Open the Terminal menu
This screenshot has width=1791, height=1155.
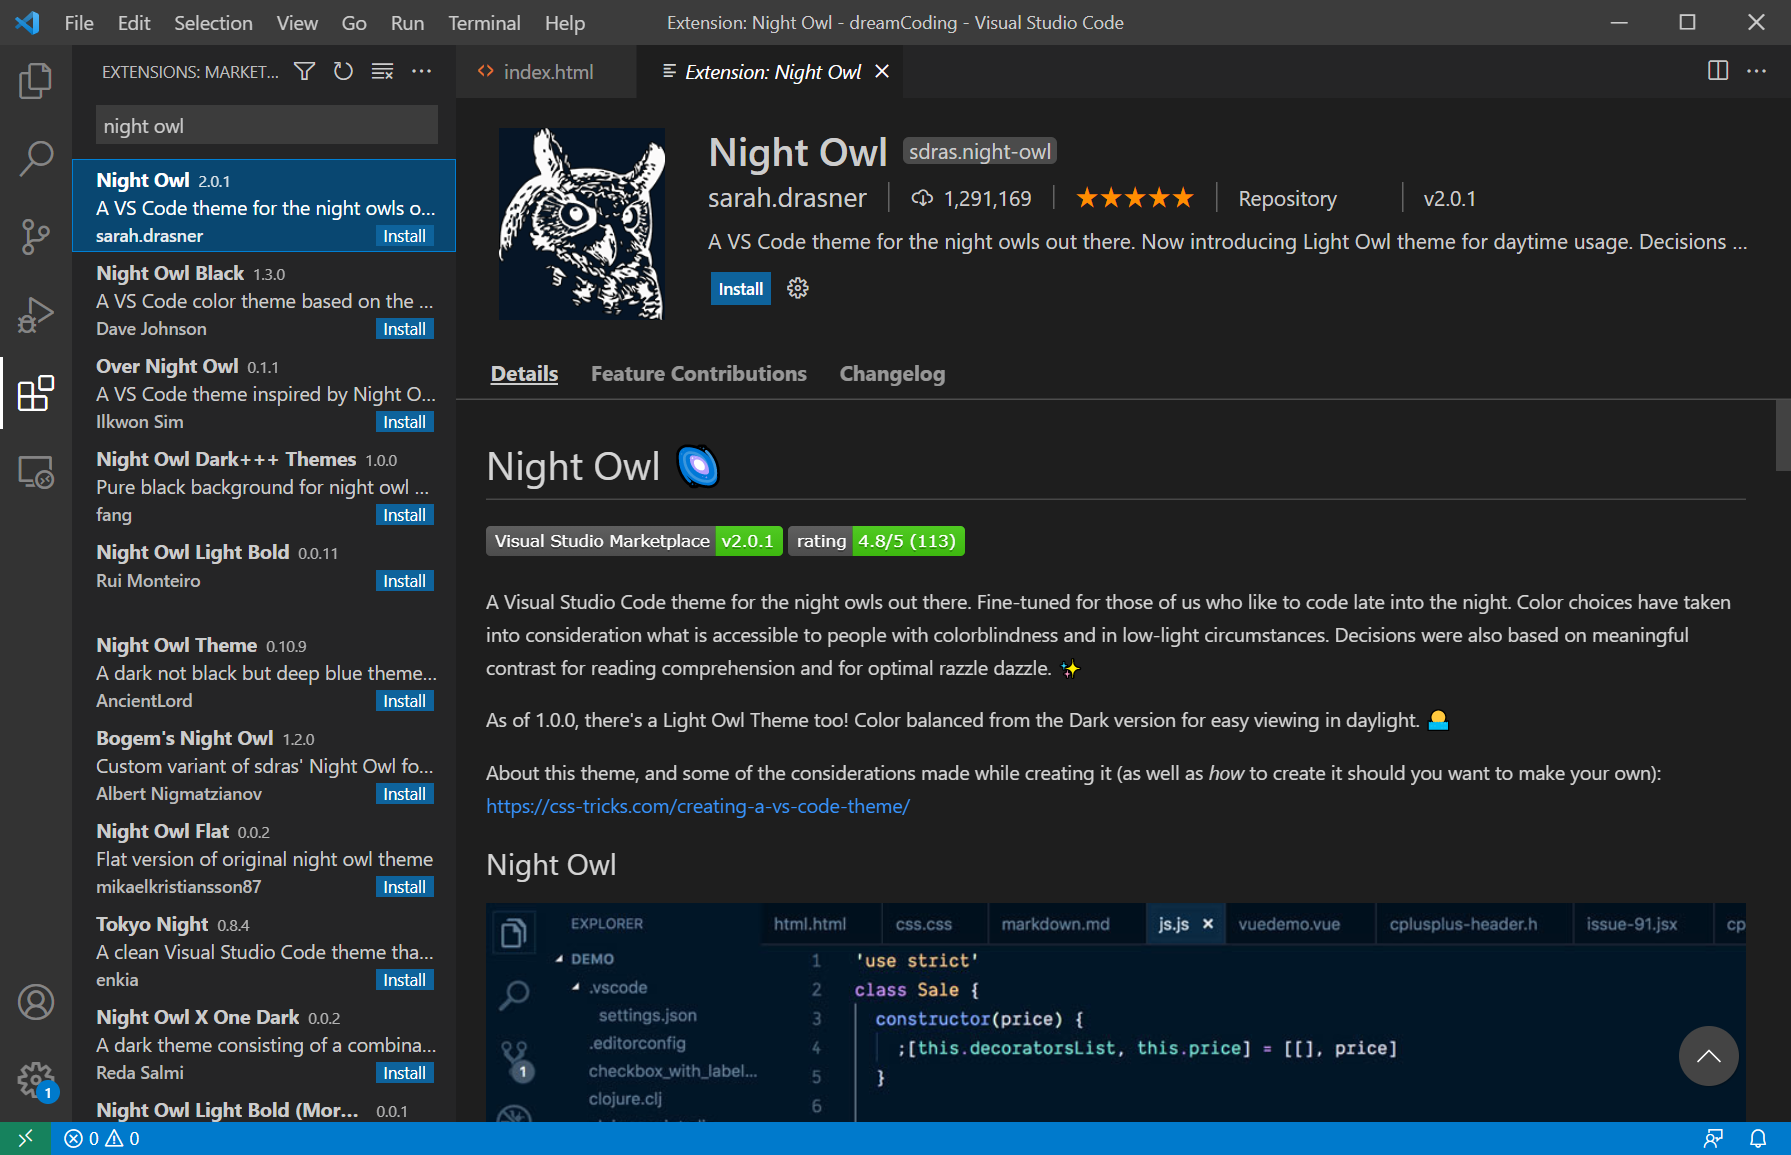484,23
